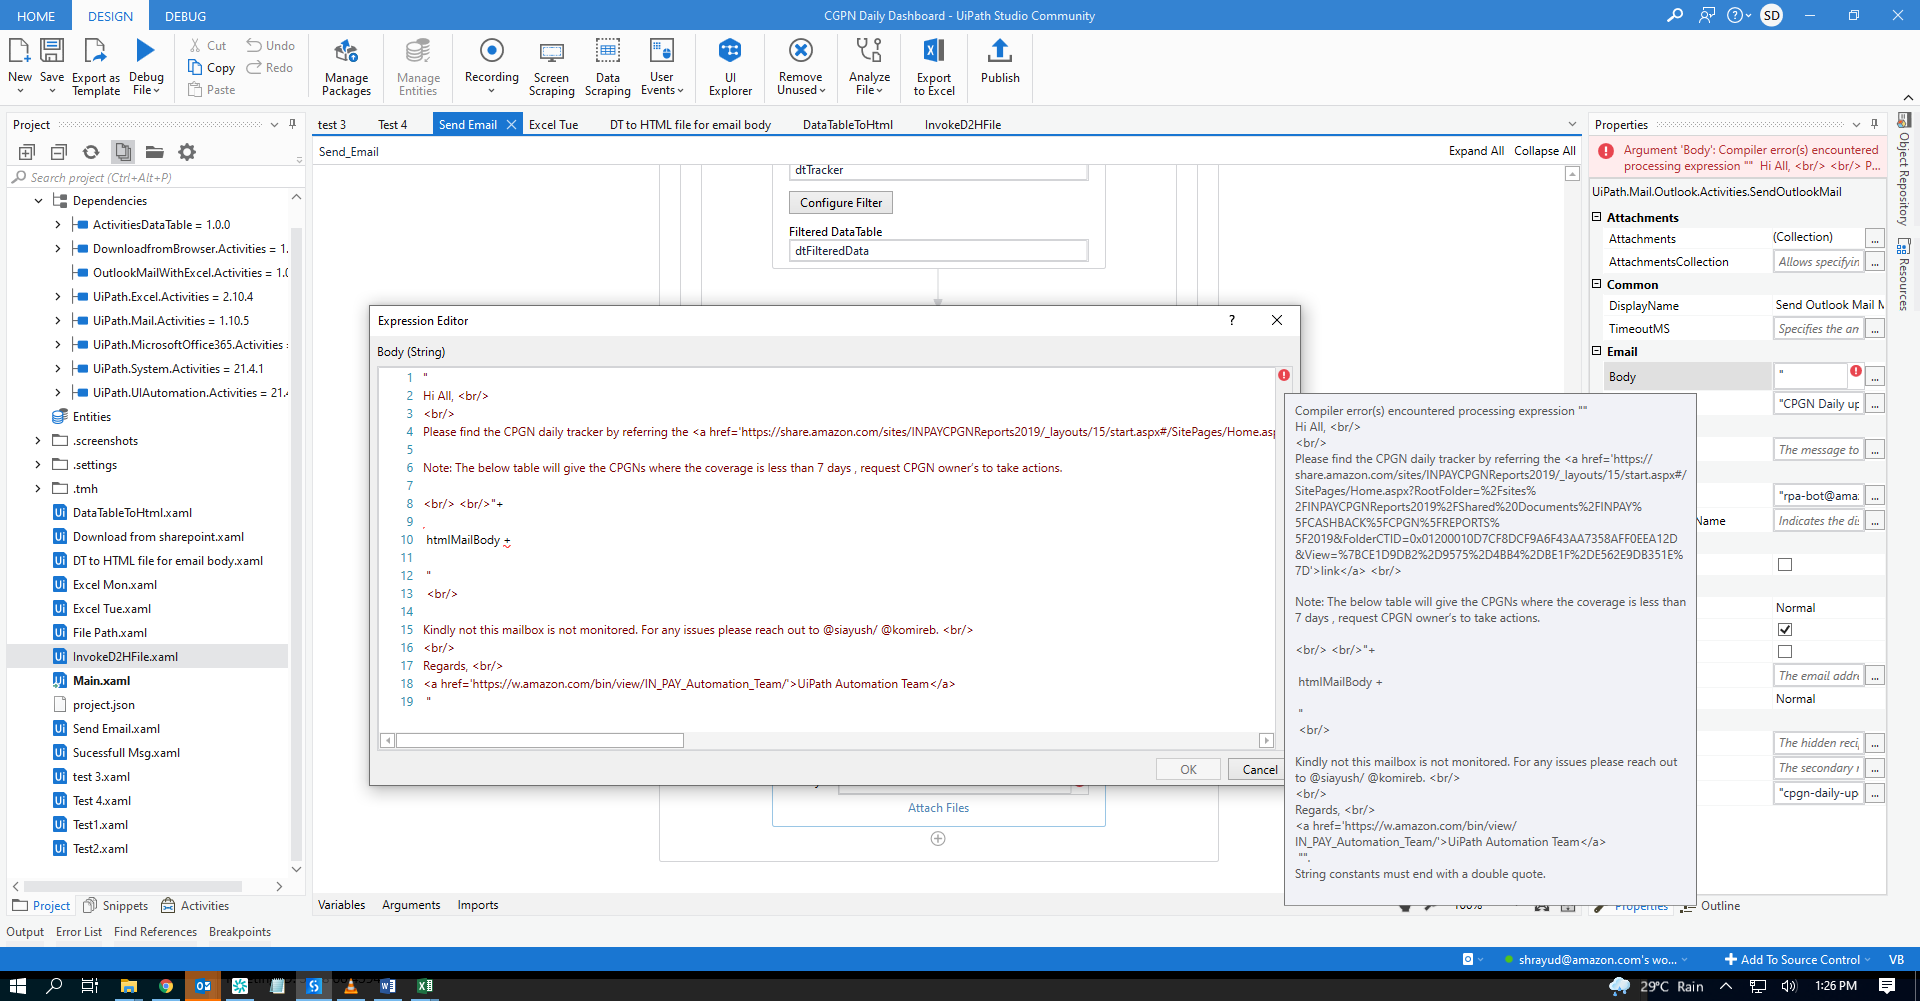Click the Configure Filter button
Screen dimensions: 1920x1001
click(841, 203)
